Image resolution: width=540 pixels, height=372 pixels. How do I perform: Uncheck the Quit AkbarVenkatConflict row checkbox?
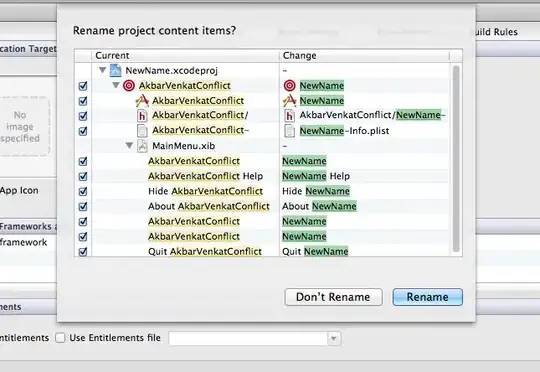83,252
